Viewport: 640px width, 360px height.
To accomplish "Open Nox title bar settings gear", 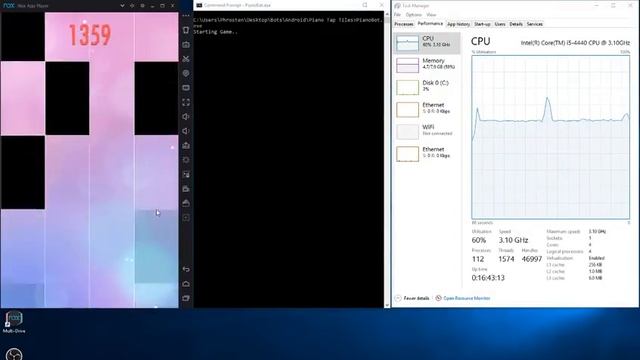I will coord(142,6).
